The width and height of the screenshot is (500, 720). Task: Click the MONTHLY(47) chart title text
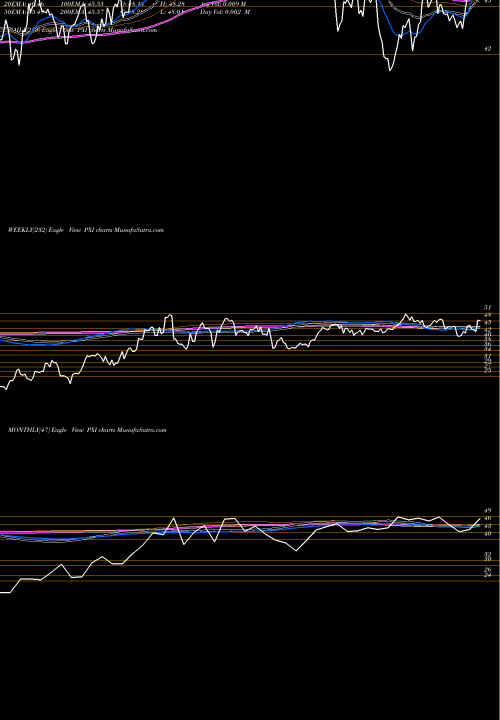87,430
